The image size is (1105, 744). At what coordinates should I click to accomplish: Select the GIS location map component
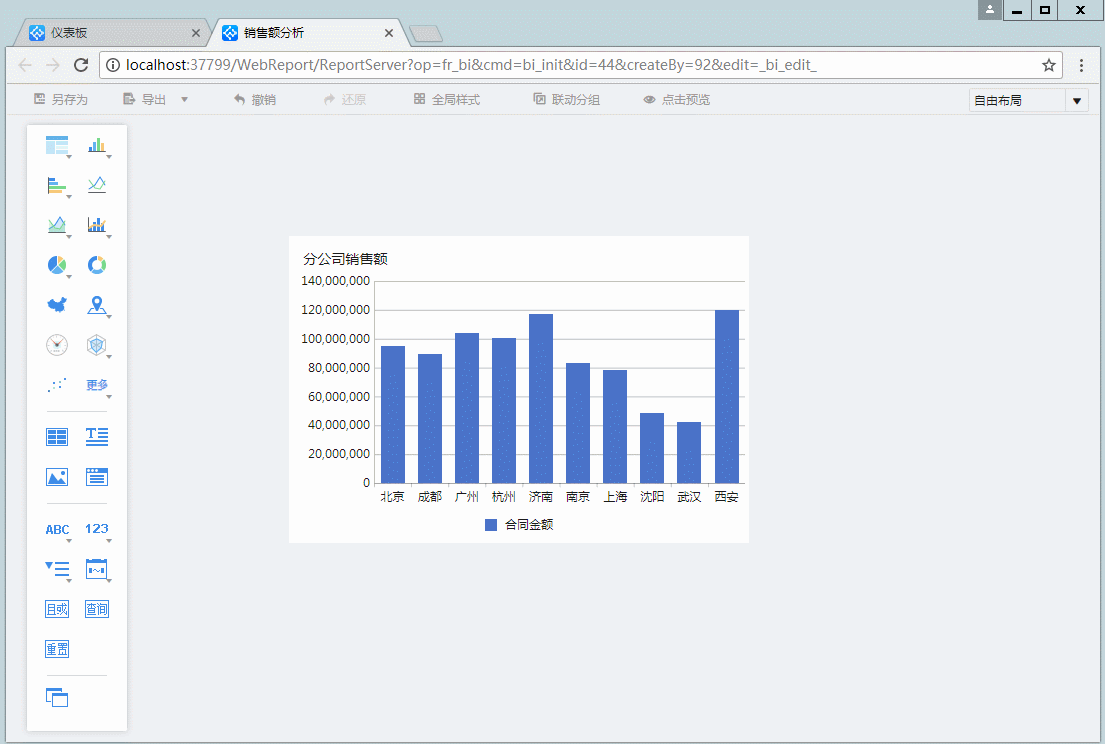[x=97, y=305]
